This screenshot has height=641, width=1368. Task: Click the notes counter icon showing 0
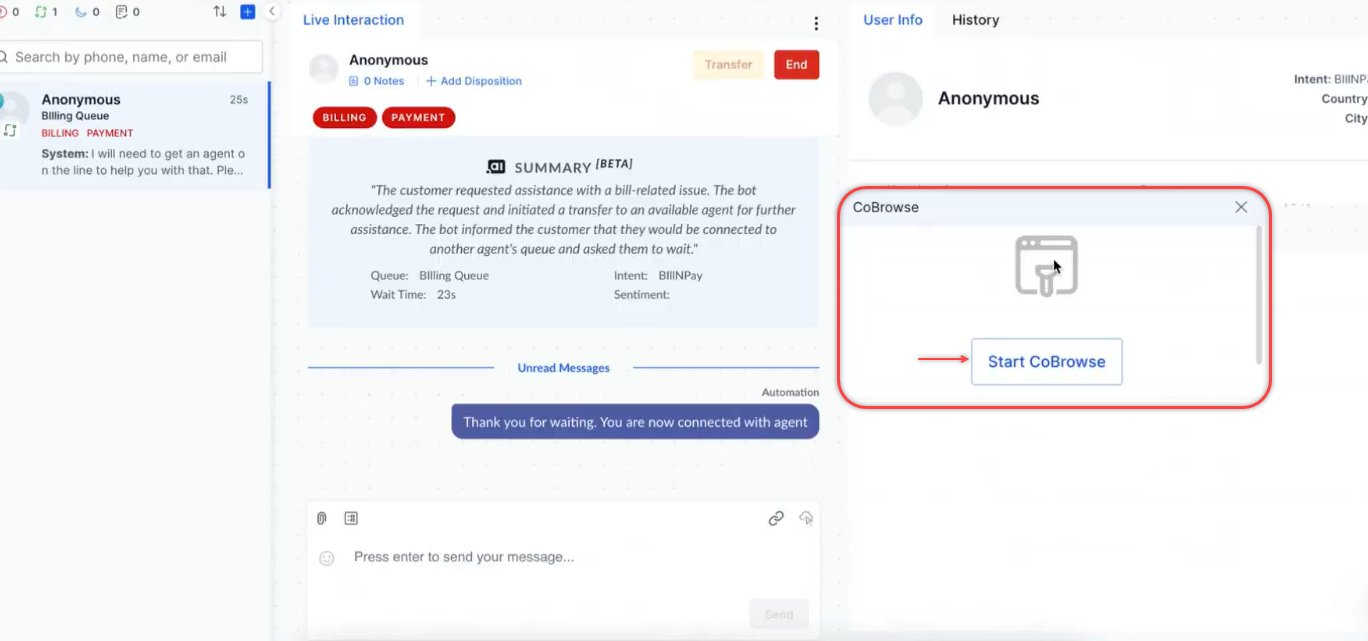[121, 13]
